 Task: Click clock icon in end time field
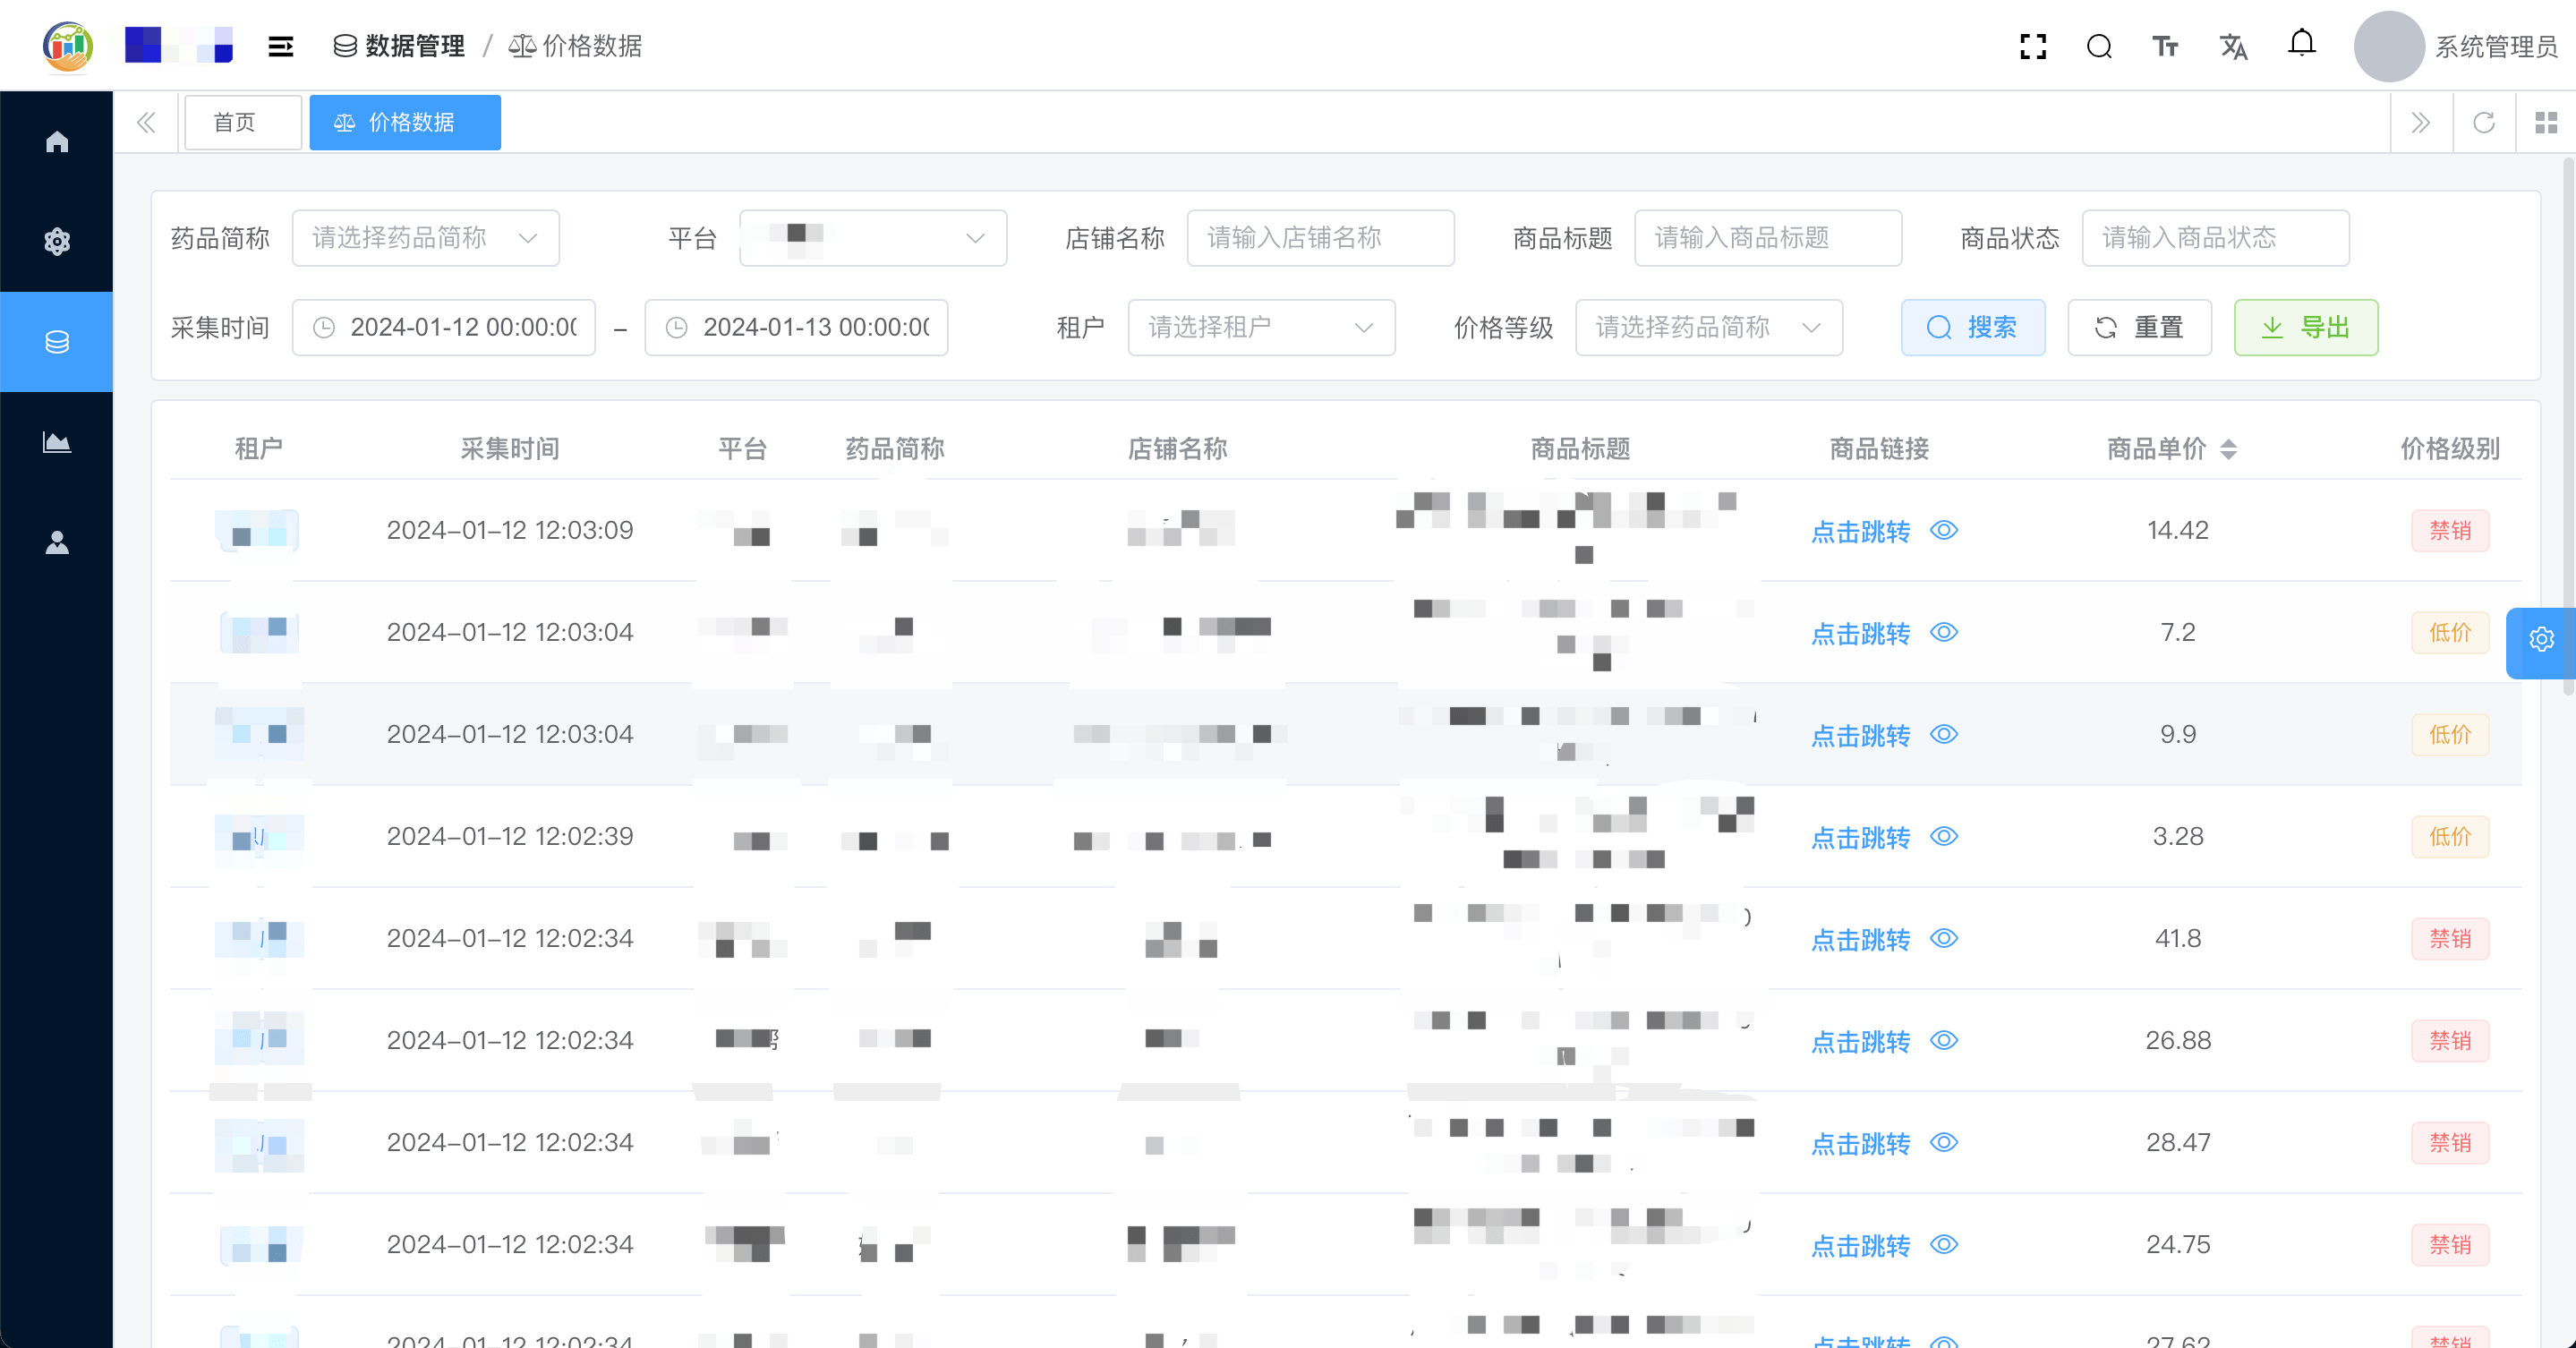click(677, 327)
